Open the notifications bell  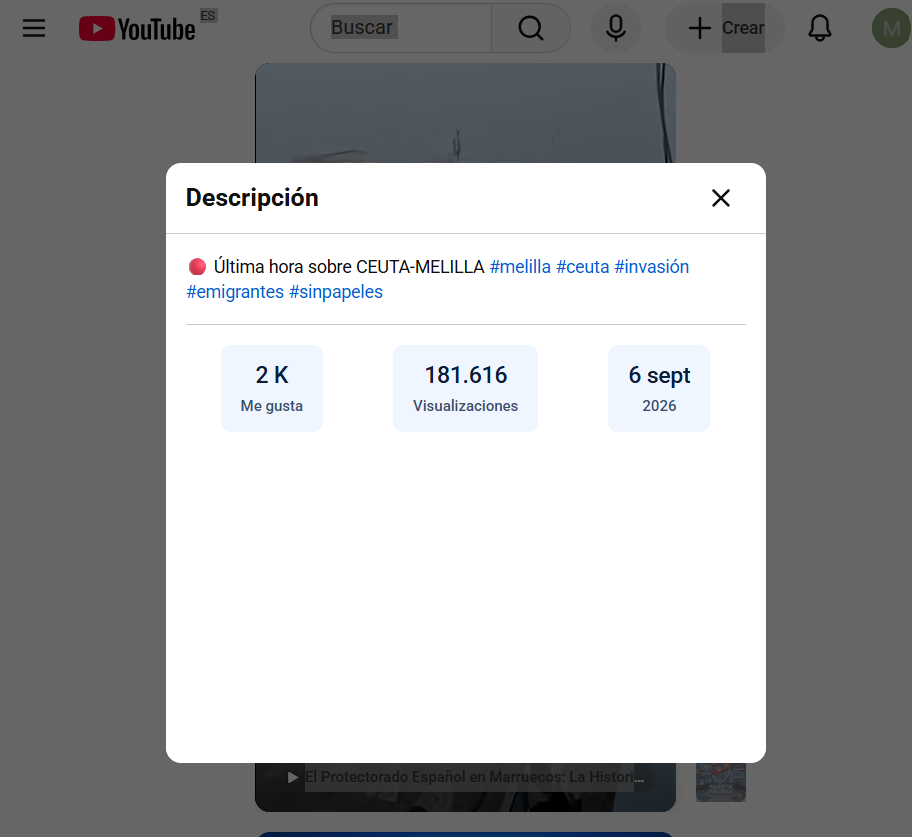tap(820, 28)
